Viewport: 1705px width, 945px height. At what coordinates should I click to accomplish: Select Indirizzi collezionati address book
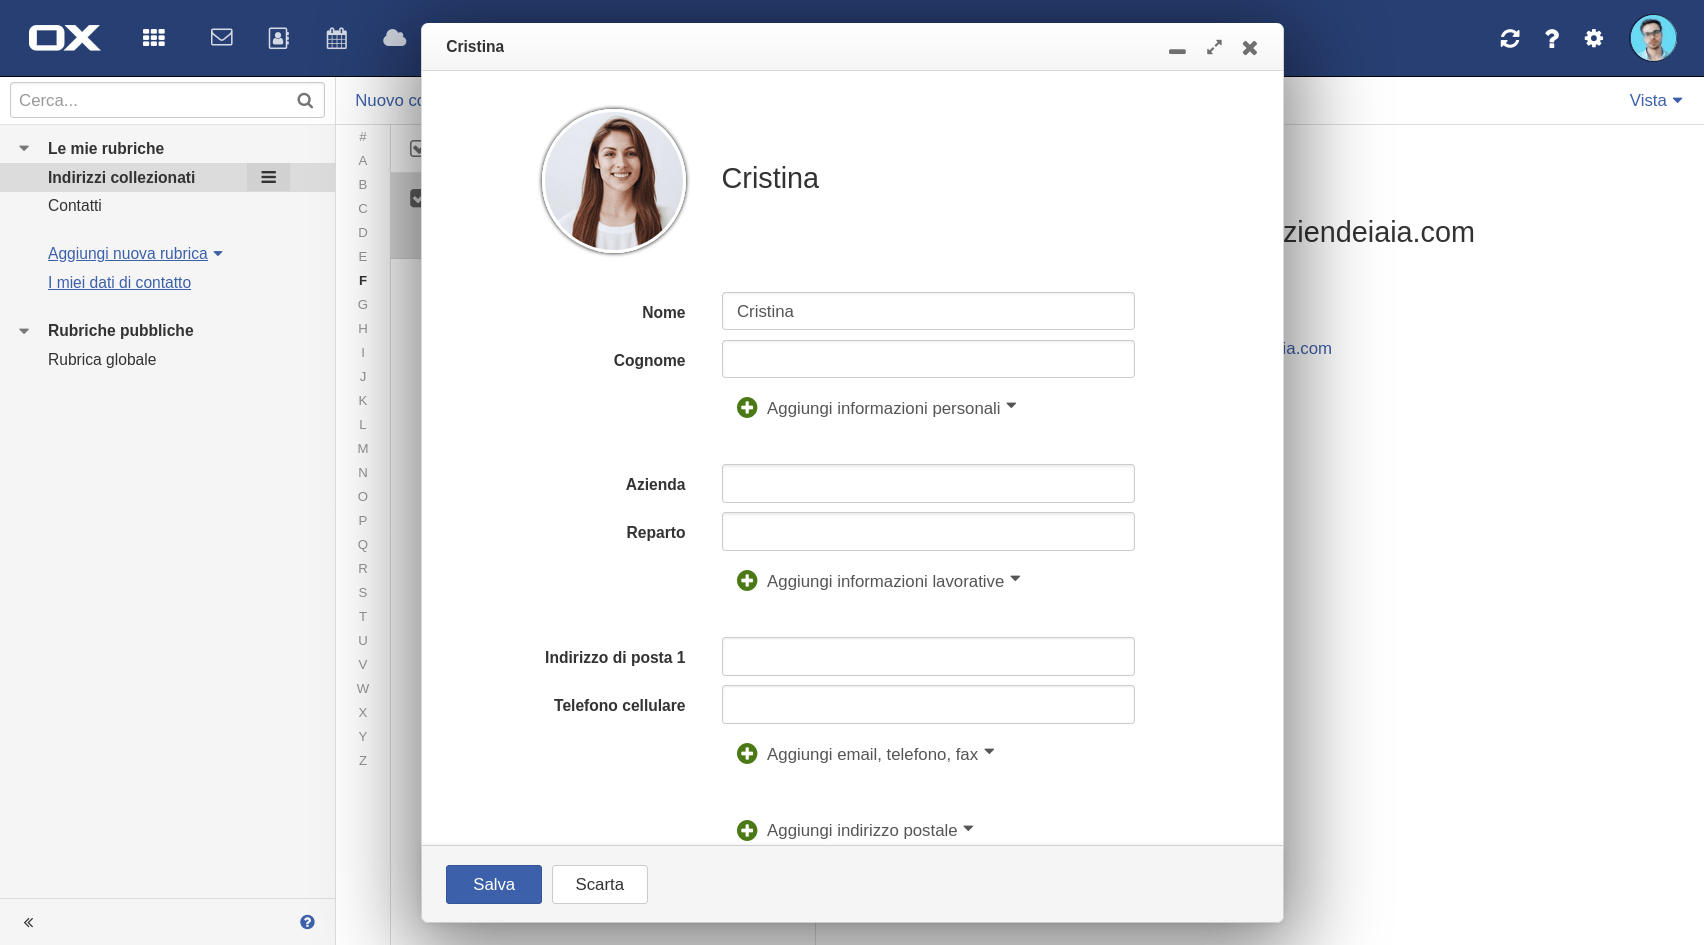tap(122, 177)
